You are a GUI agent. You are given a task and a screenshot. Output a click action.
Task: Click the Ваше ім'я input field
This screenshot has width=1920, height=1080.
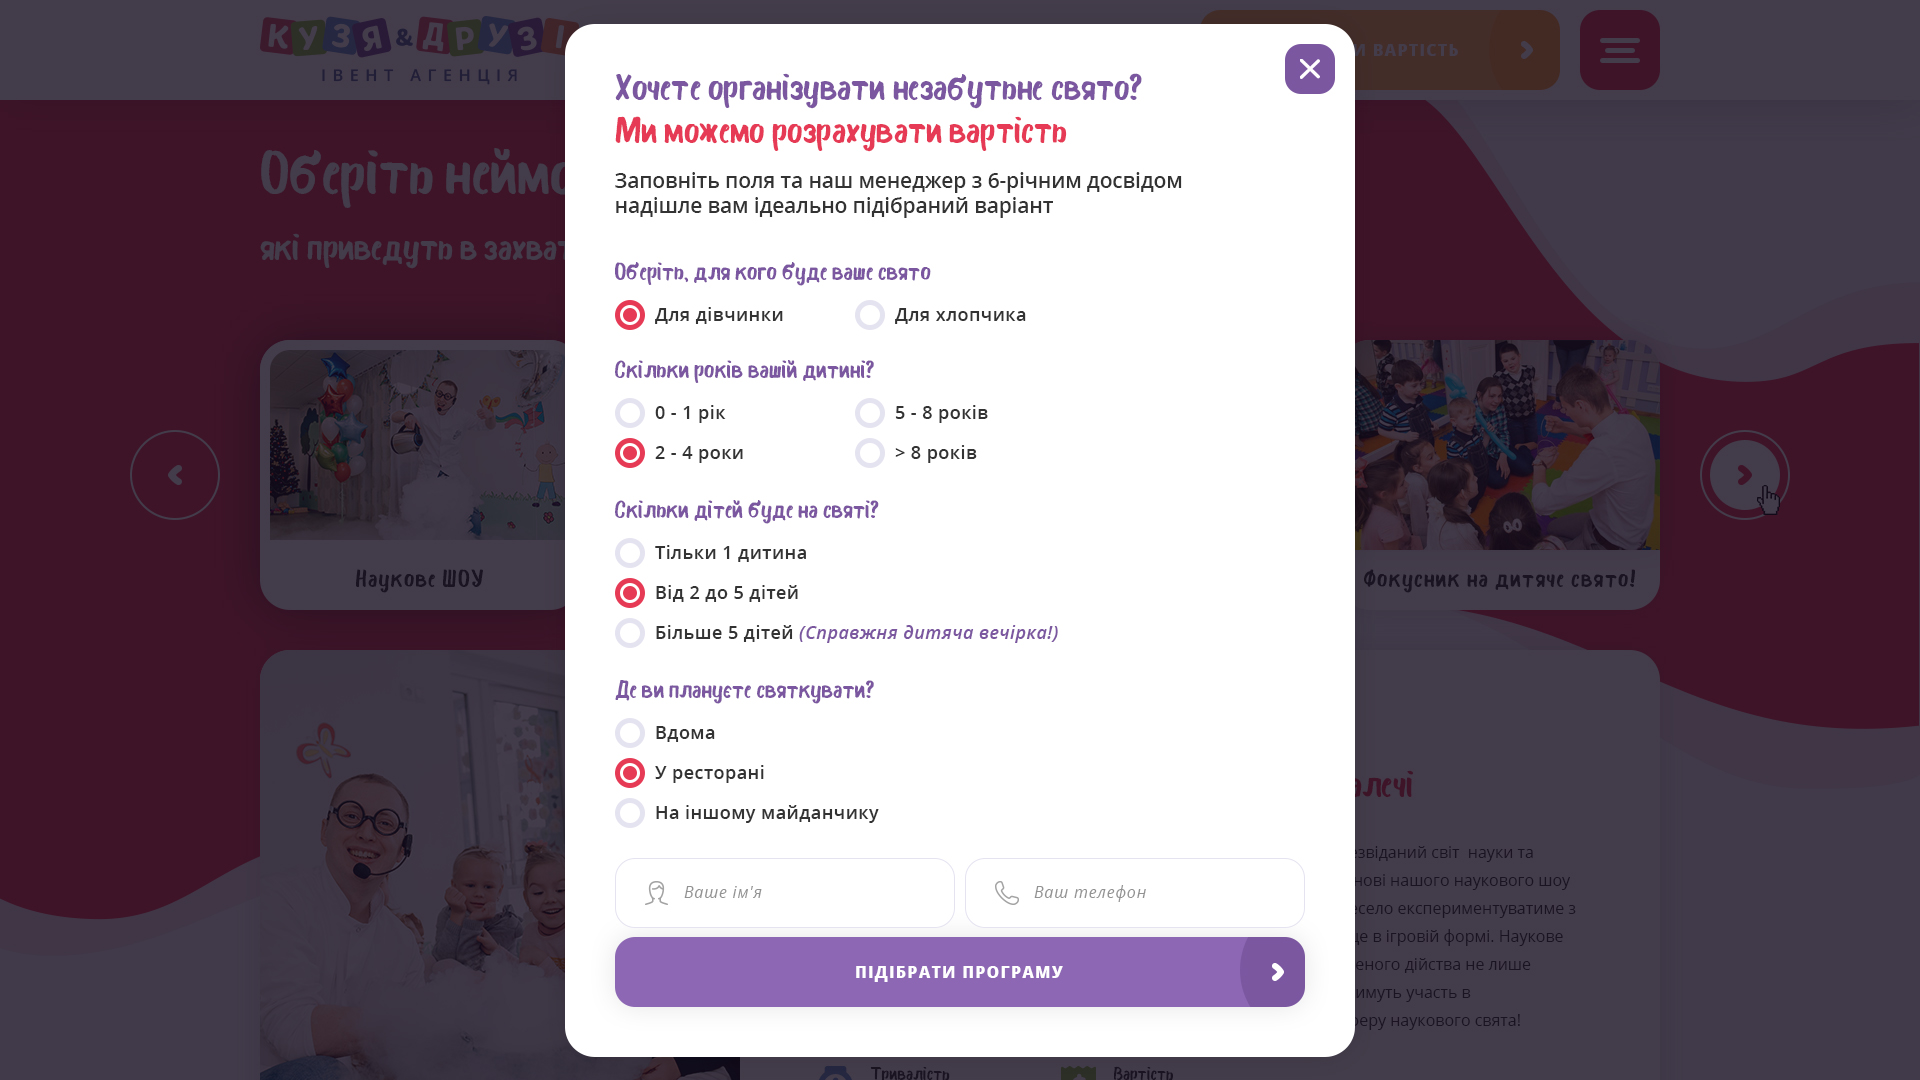click(785, 893)
